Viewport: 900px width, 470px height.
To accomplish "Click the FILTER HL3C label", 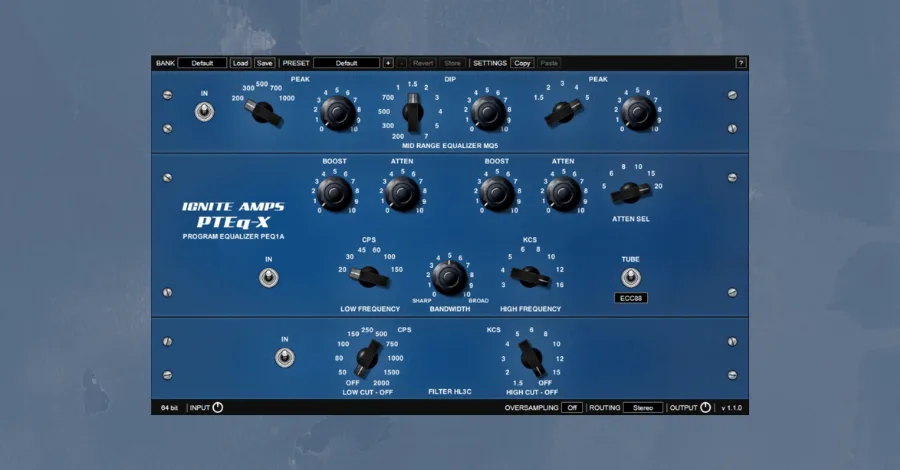I will click(450, 392).
